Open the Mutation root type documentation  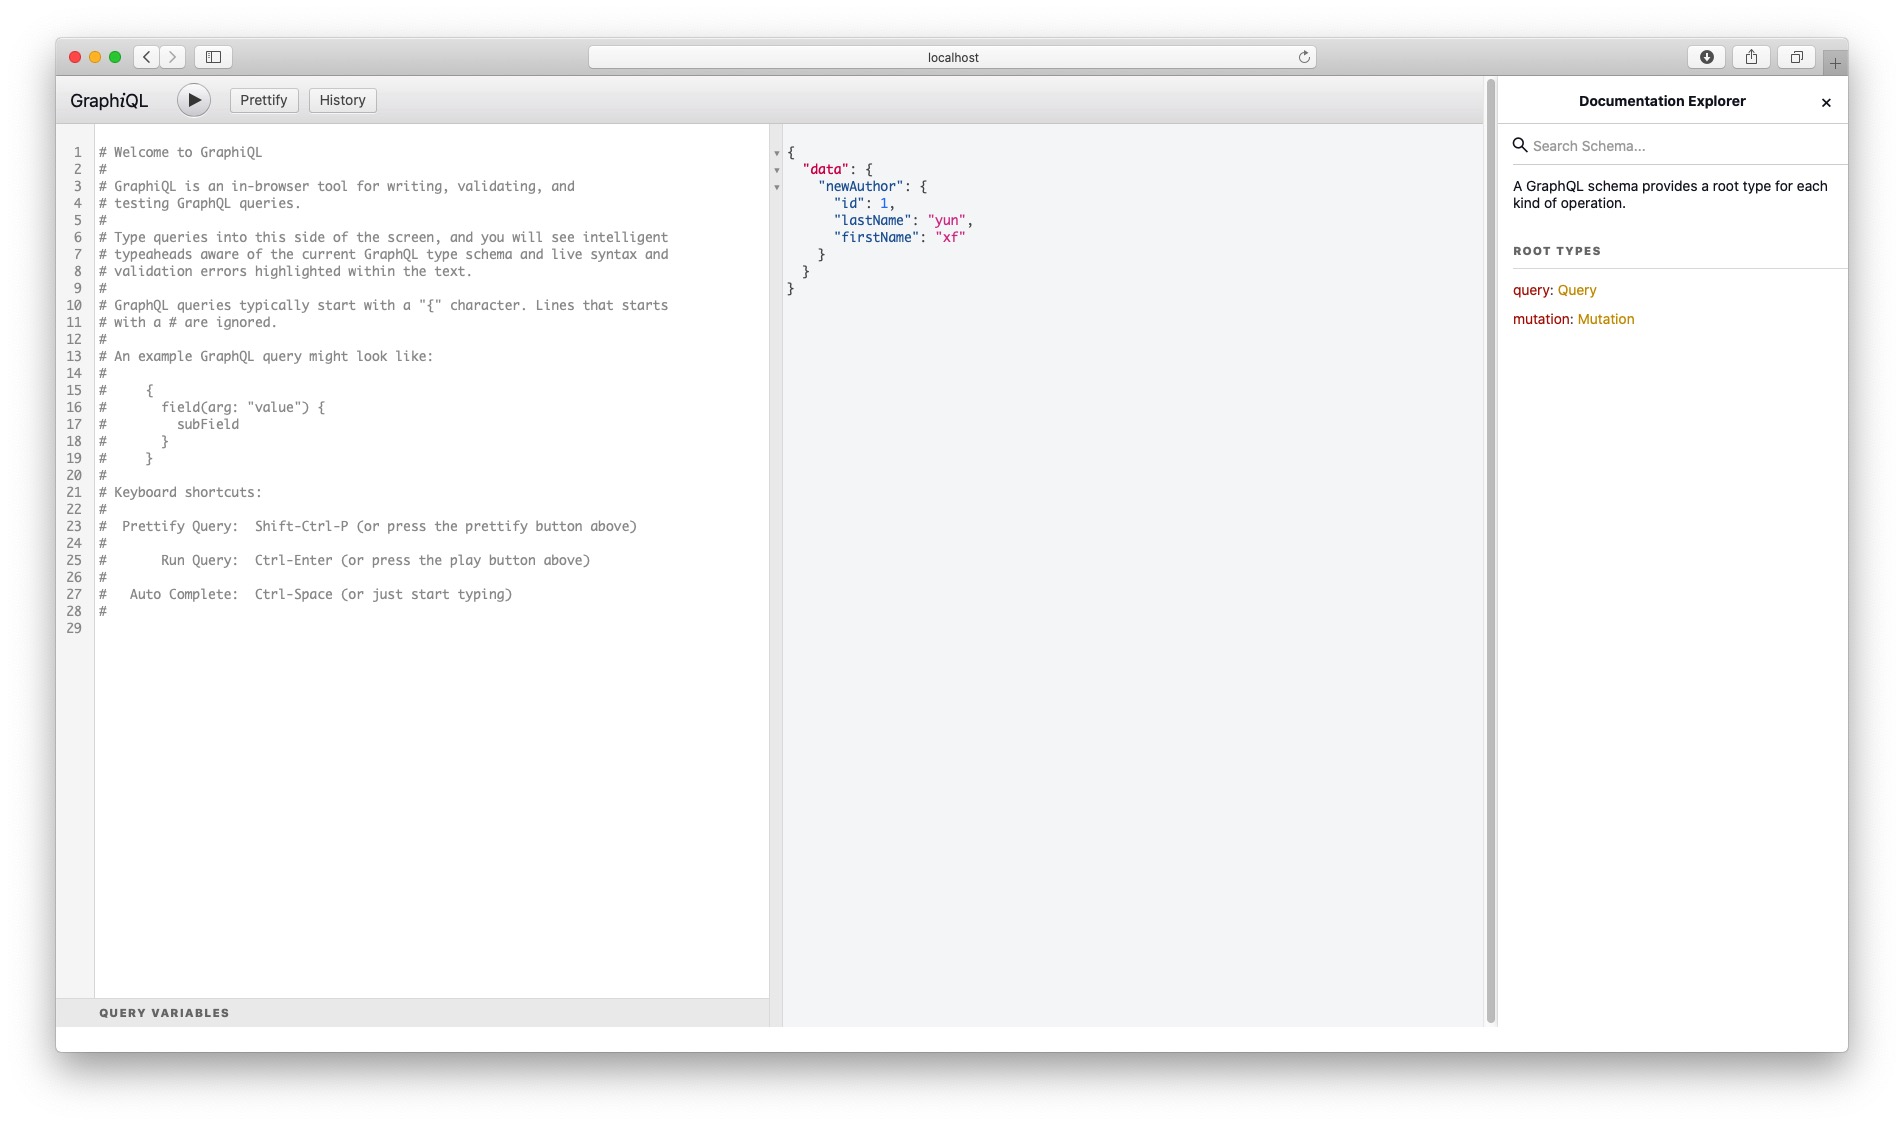1605,319
